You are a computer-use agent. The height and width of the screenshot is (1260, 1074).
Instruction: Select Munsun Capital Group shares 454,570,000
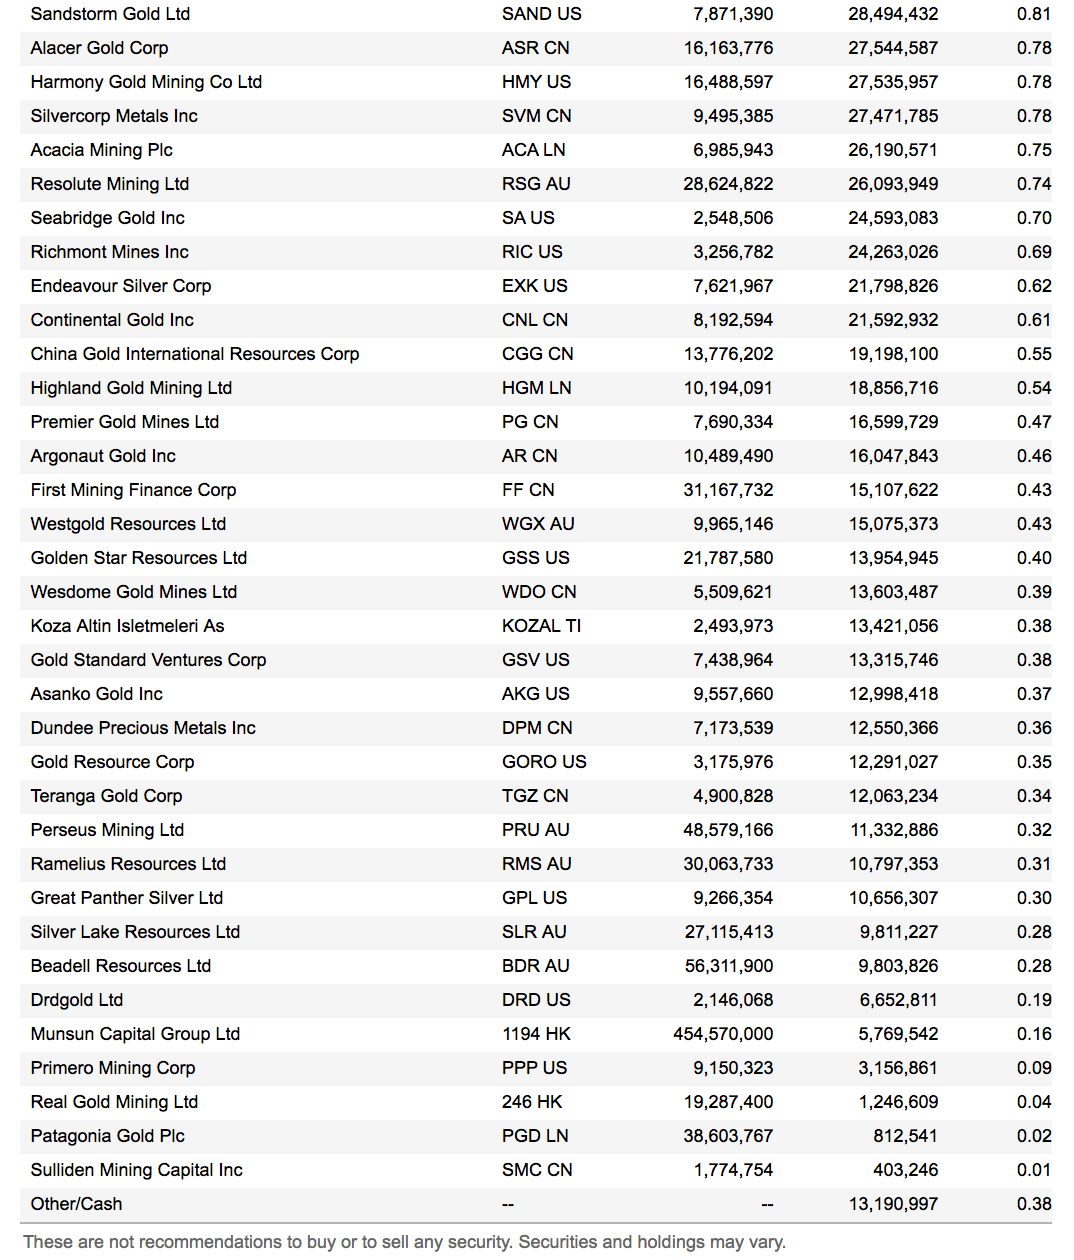pos(722,1034)
